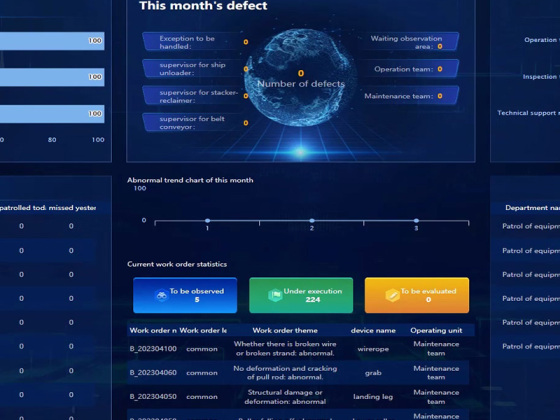
Task: Open the To be observed card
Action: 185,295
